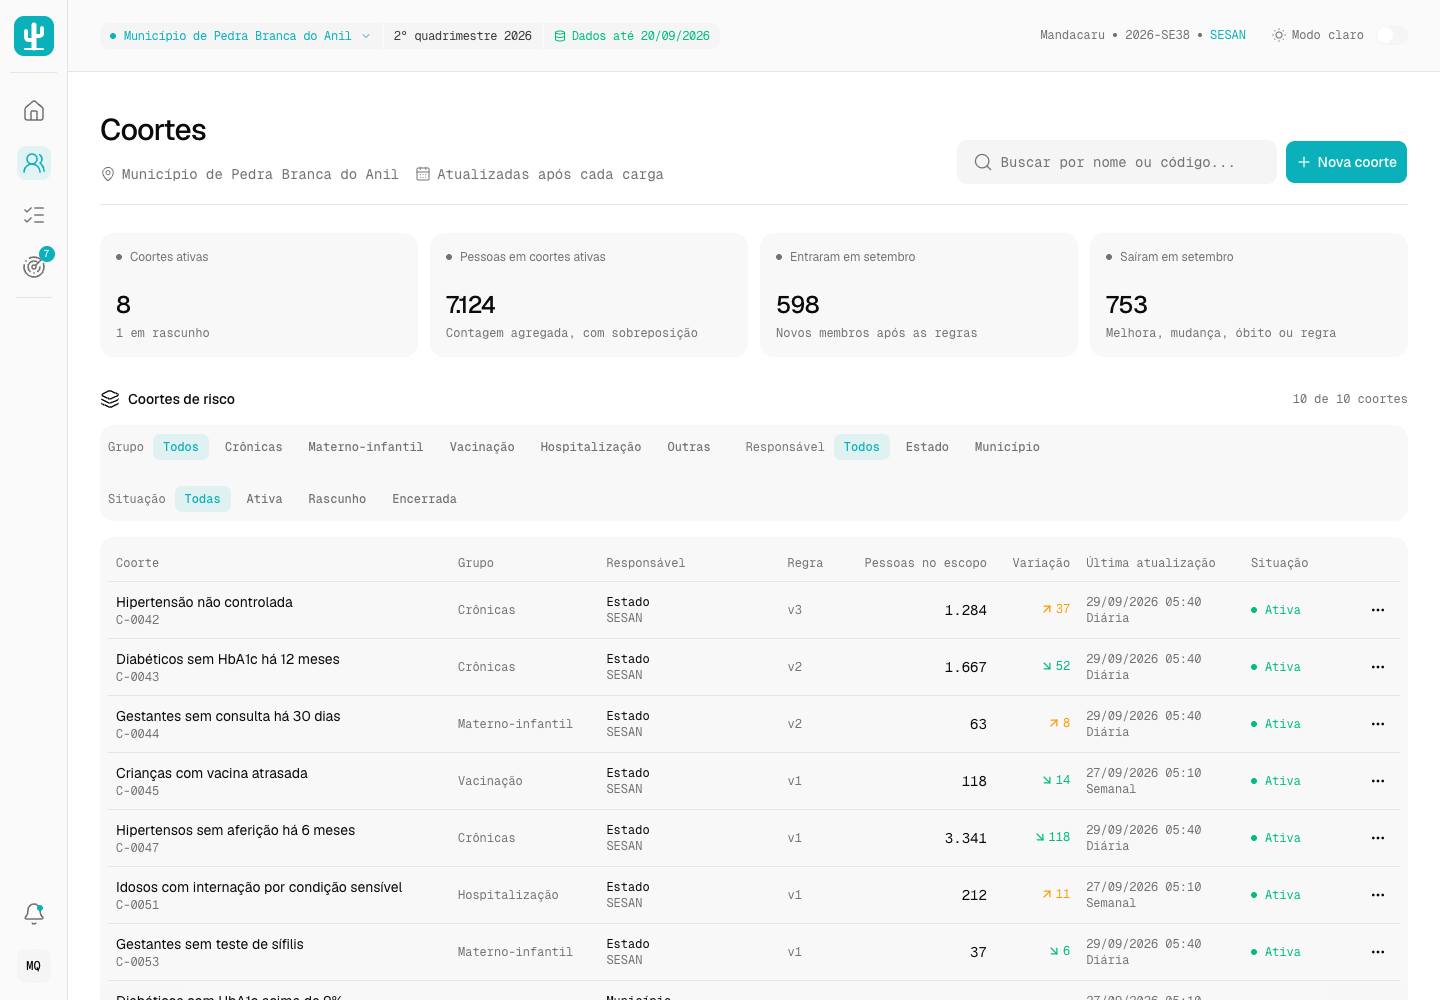Expand the Município de Pedra Branca selector

240,36
